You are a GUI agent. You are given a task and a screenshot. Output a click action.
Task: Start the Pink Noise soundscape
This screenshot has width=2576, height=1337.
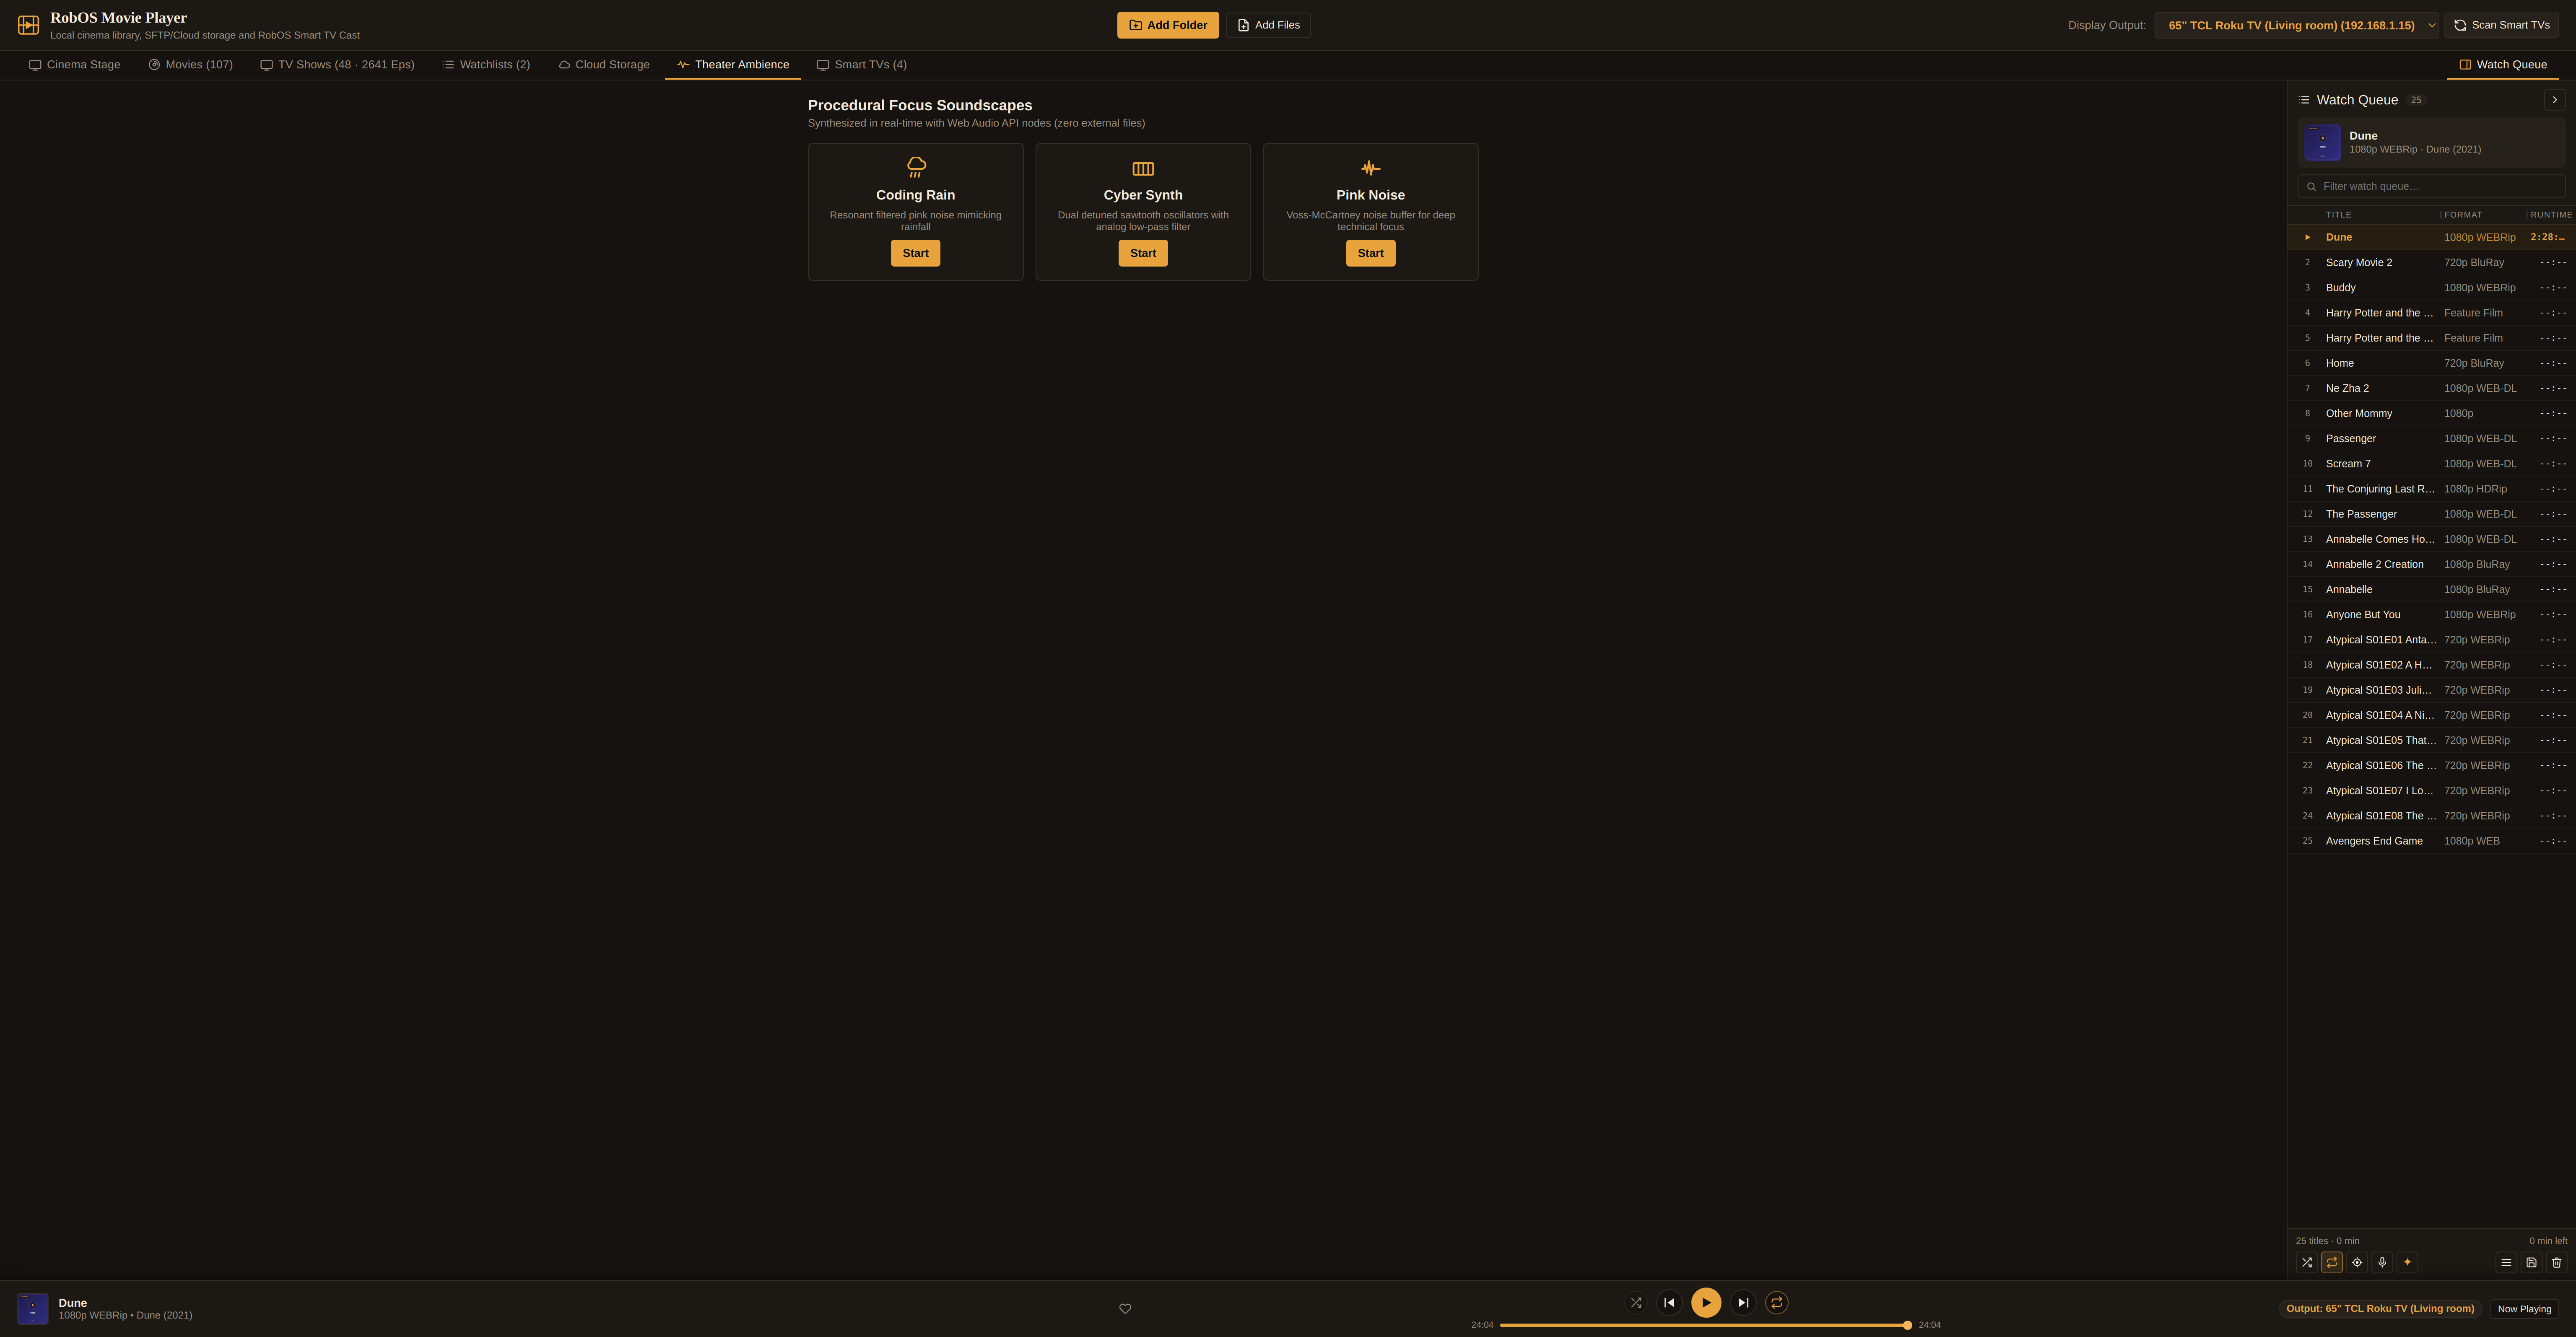tap(1370, 253)
